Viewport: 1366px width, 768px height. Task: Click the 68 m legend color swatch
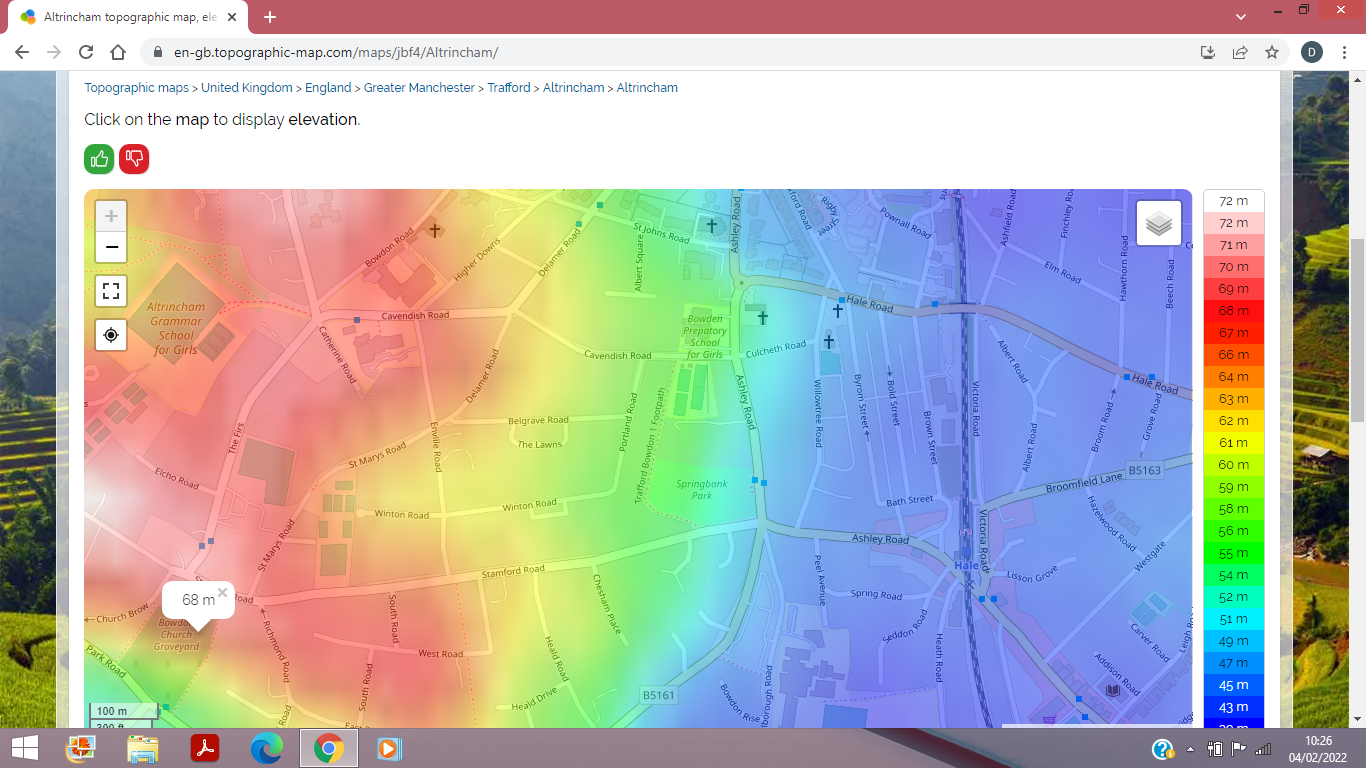tap(1234, 311)
